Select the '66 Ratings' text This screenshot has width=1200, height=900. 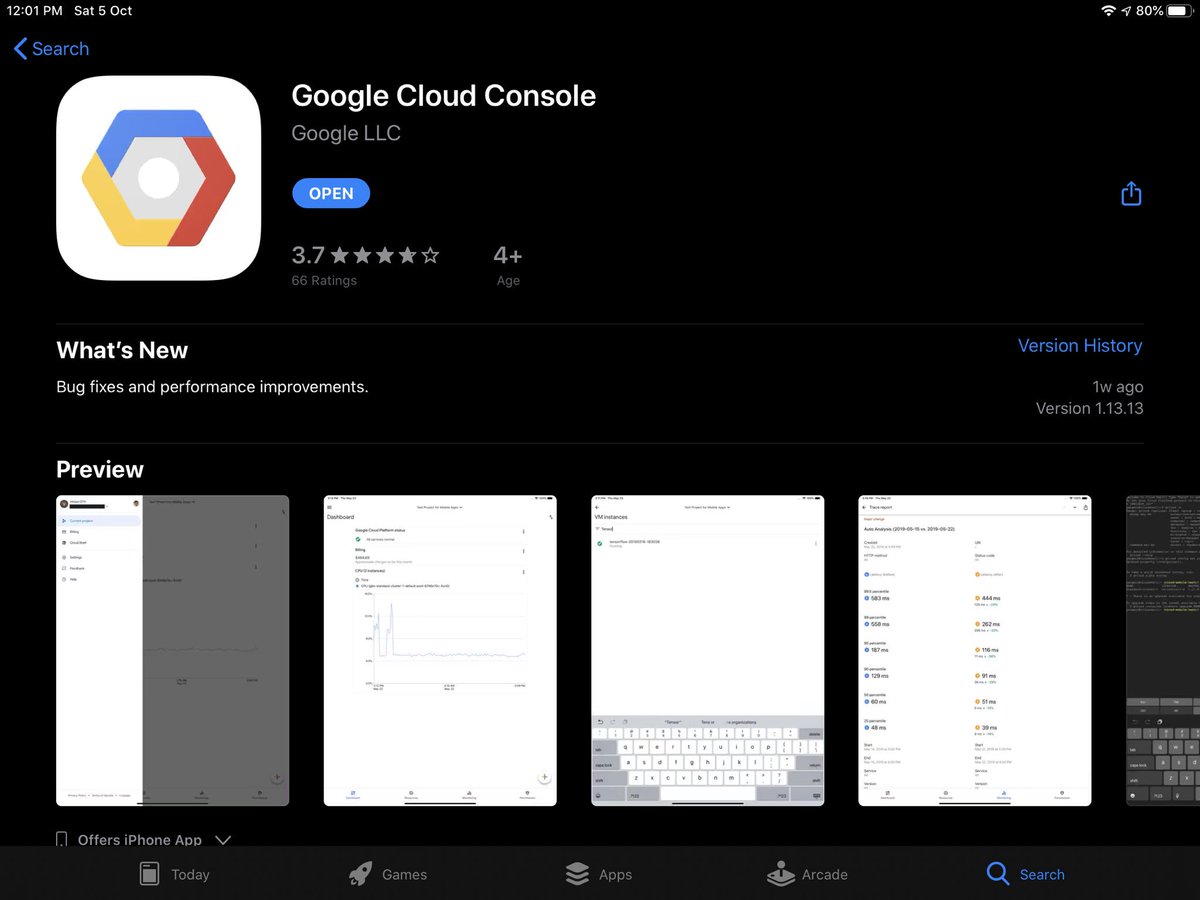(x=324, y=281)
